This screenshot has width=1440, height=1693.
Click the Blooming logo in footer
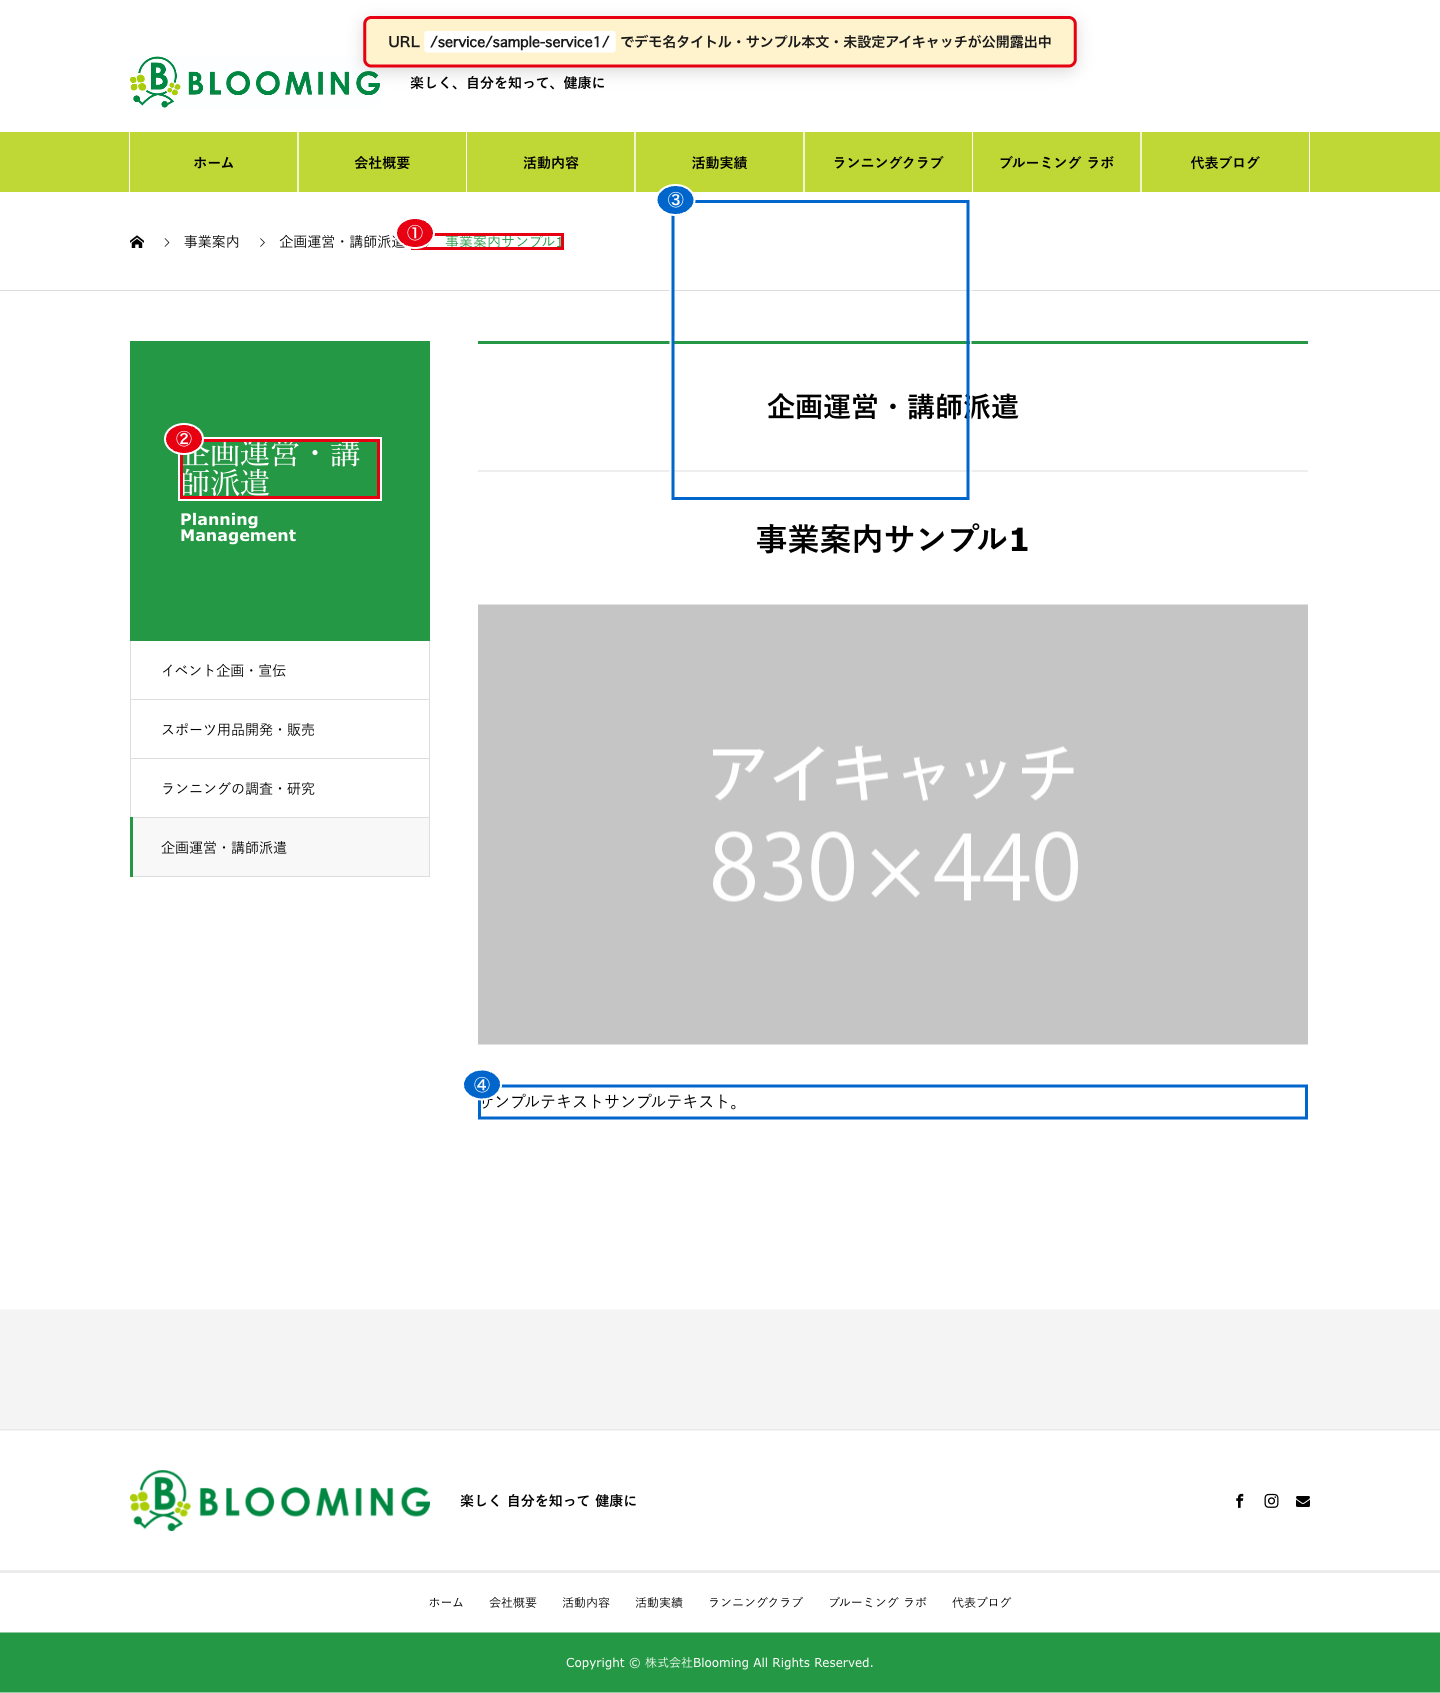pyautogui.click(x=280, y=1500)
